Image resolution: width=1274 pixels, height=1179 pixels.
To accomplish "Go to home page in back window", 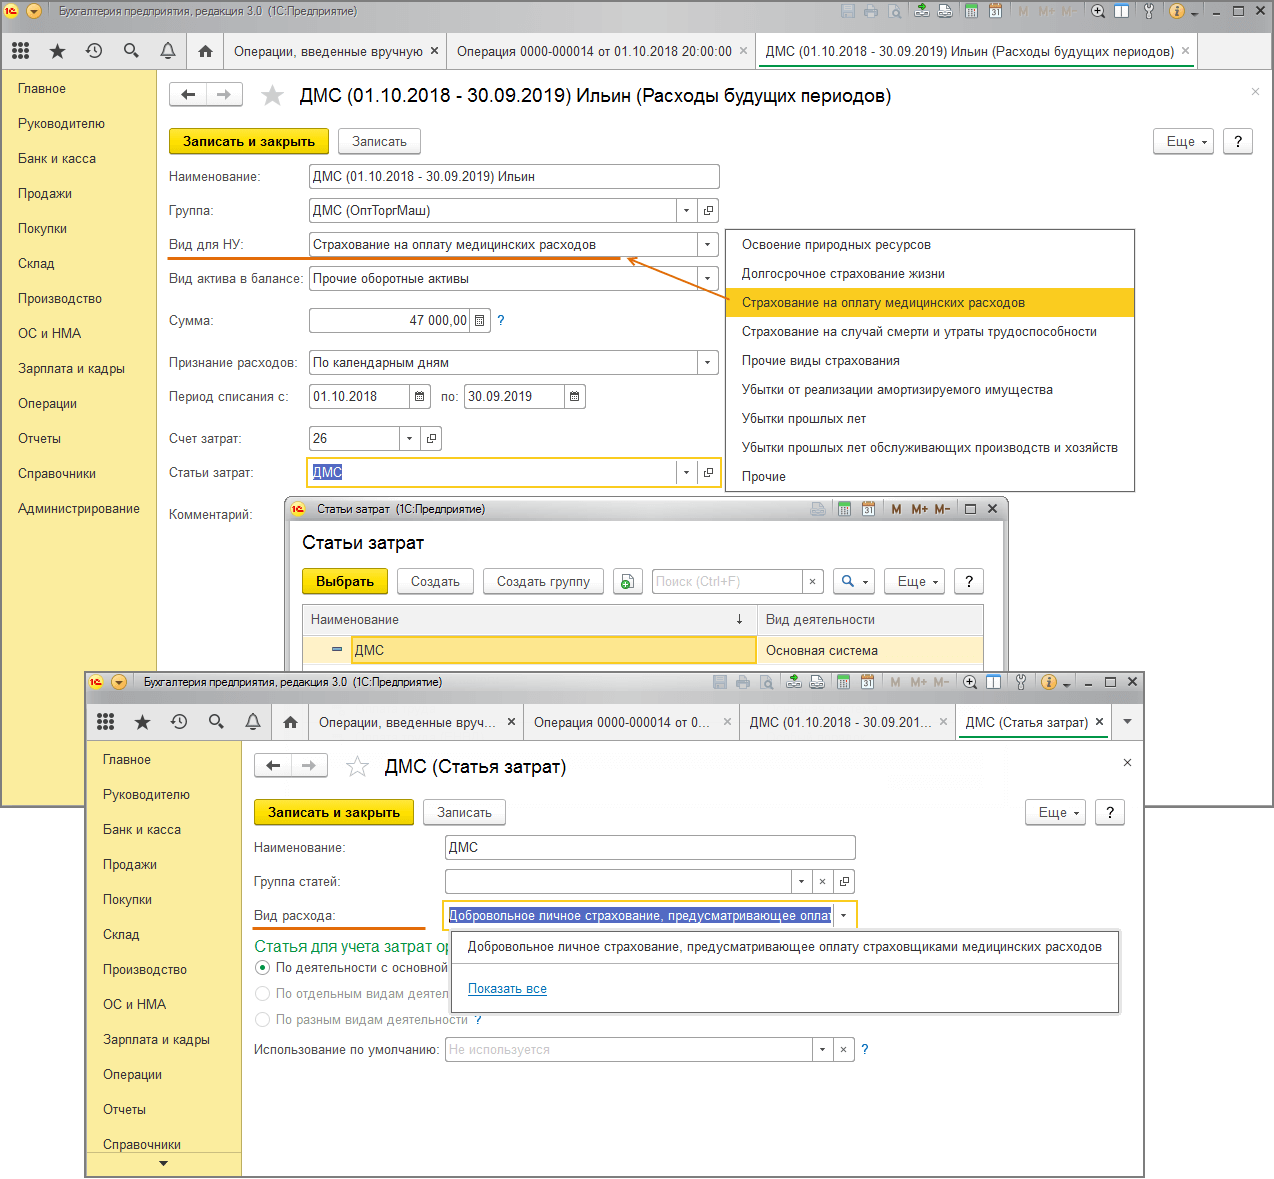I will [x=205, y=51].
